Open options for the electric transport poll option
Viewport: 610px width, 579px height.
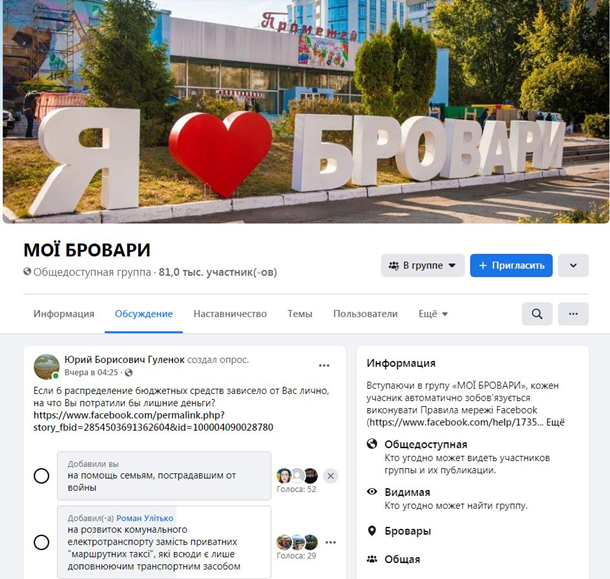tap(331, 542)
